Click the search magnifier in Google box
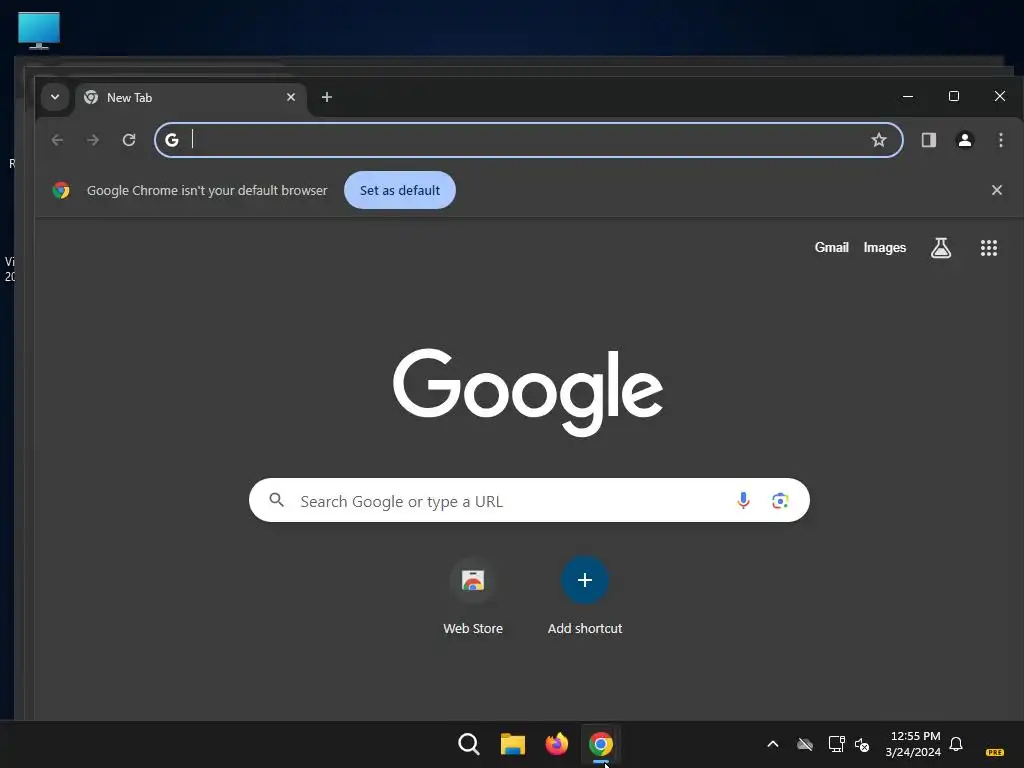Image resolution: width=1024 pixels, height=768 pixels. (277, 500)
